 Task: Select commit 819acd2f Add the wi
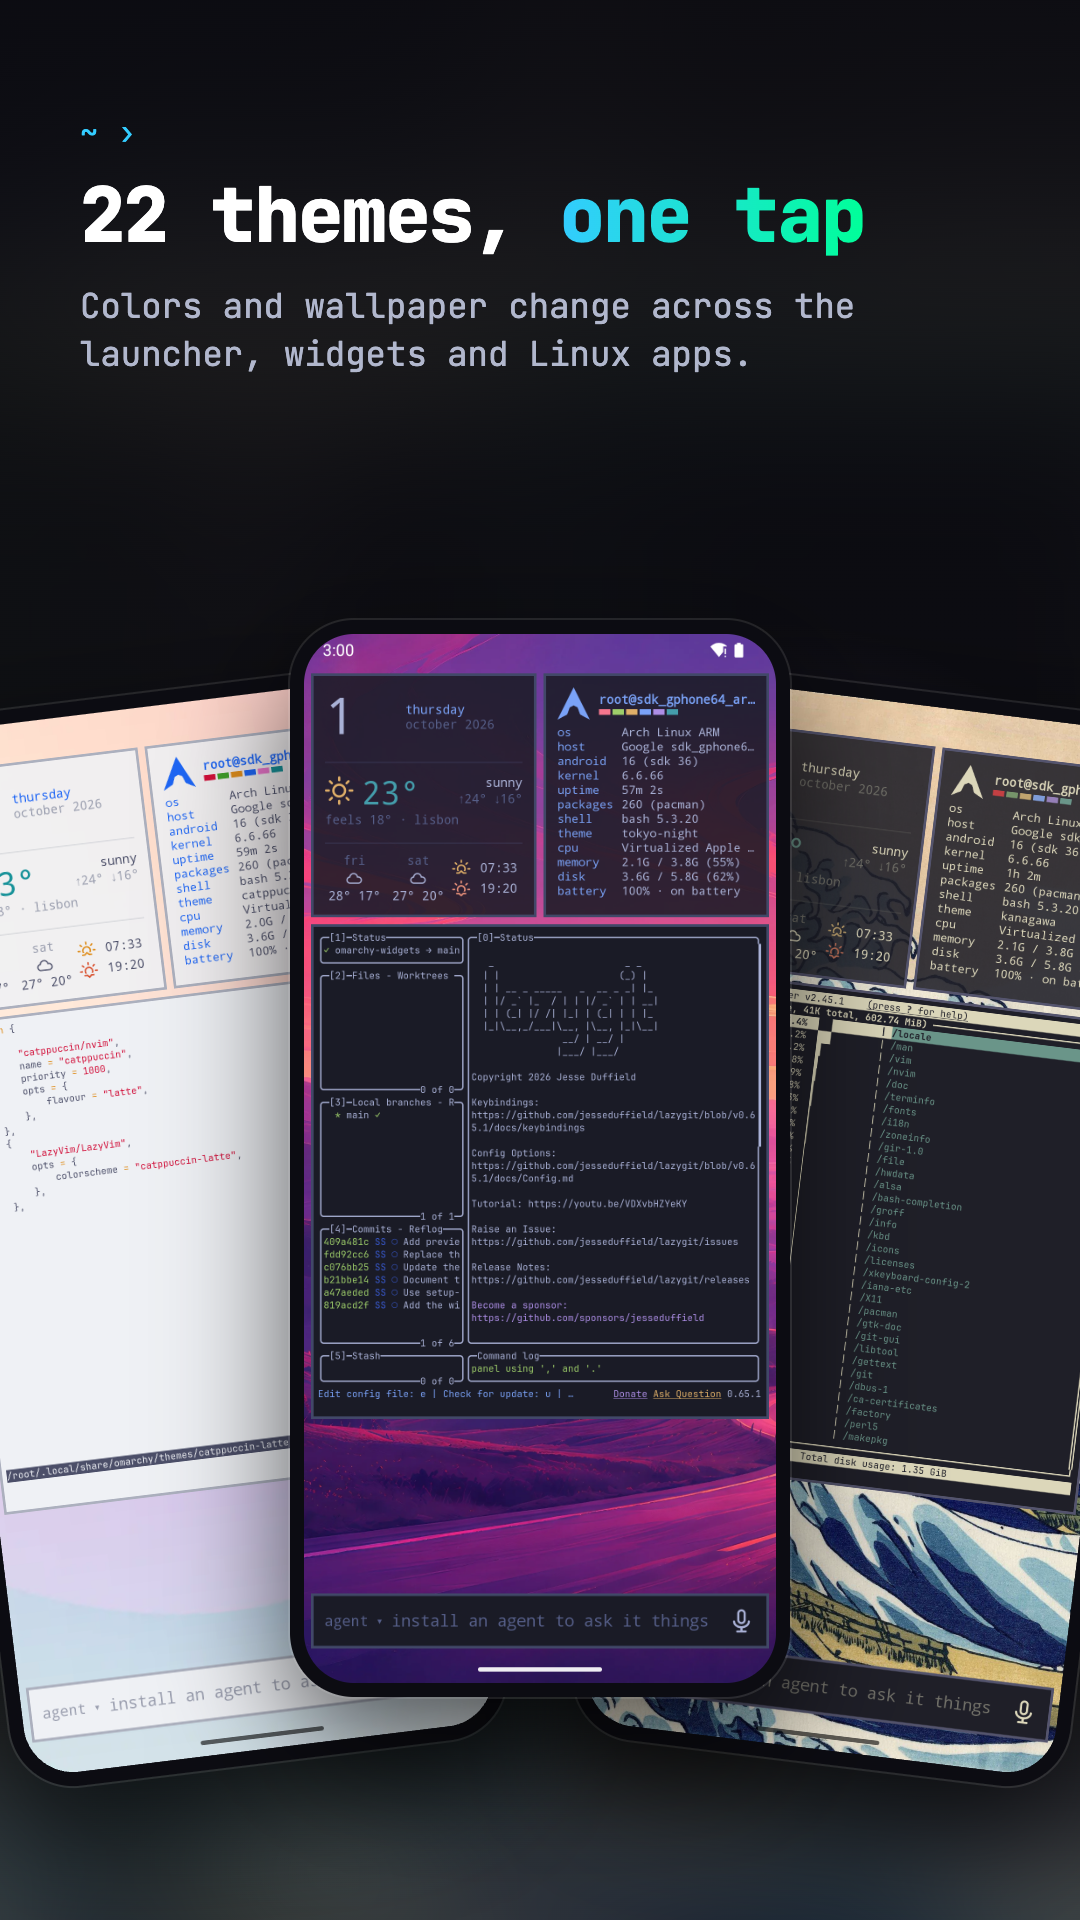click(391, 1305)
